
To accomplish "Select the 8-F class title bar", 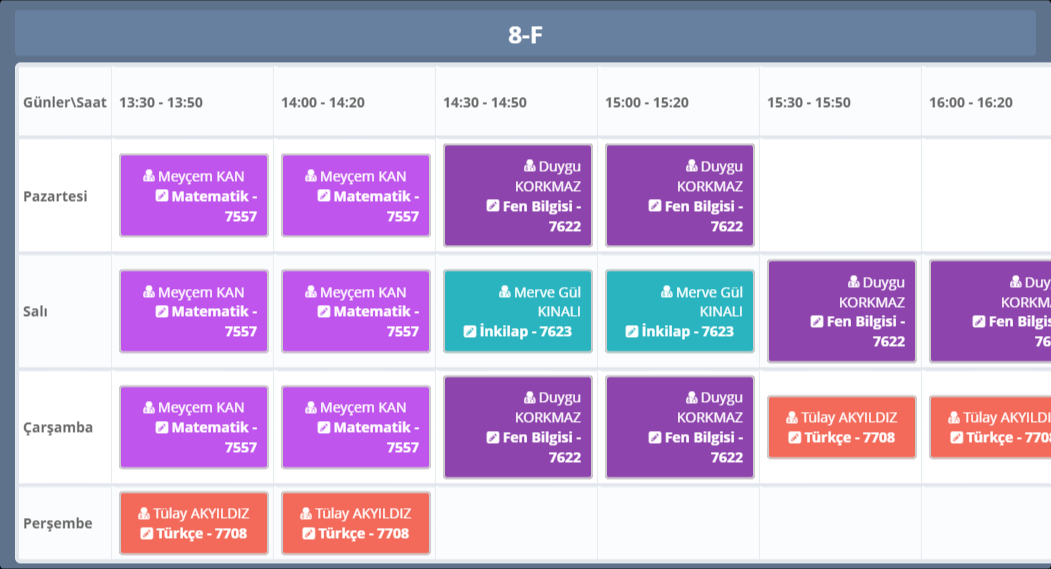I will tap(525, 35).
